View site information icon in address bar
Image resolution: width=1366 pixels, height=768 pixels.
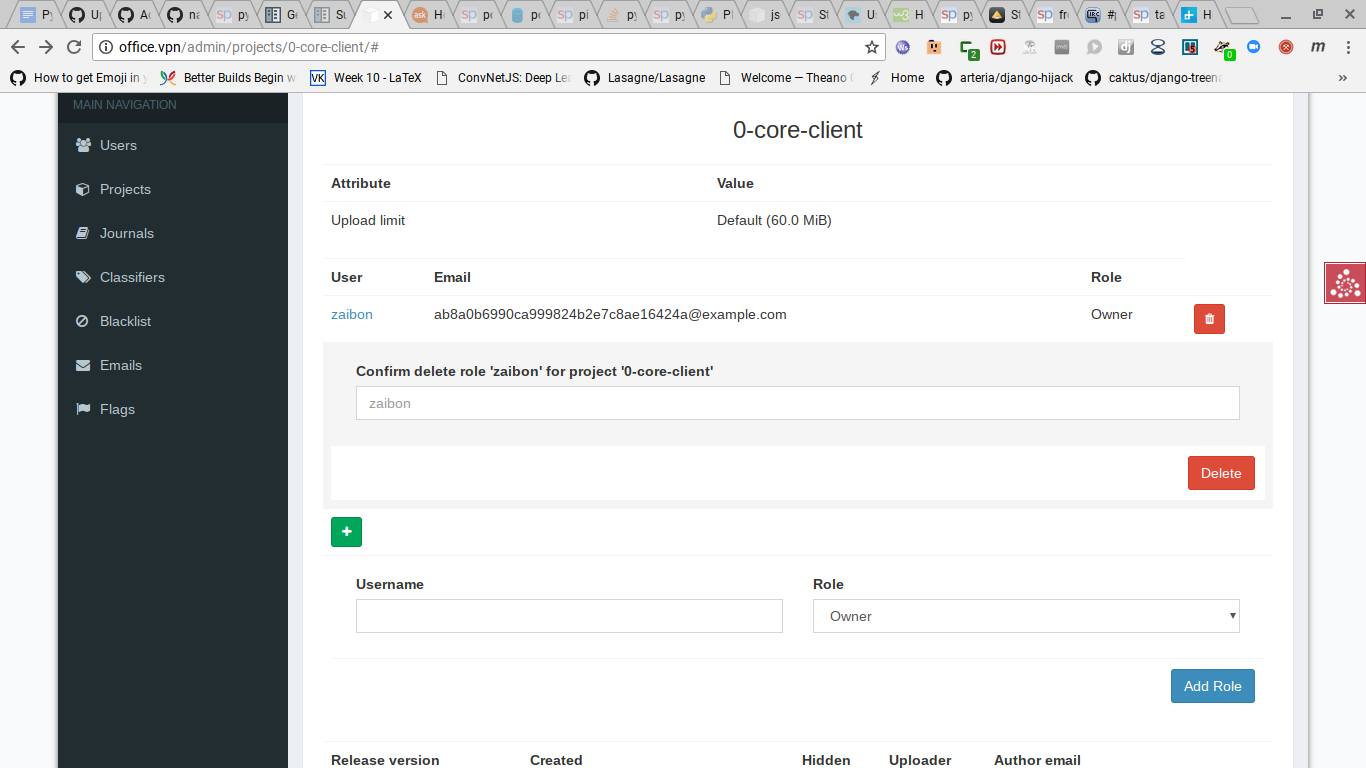[x=107, y=47]
